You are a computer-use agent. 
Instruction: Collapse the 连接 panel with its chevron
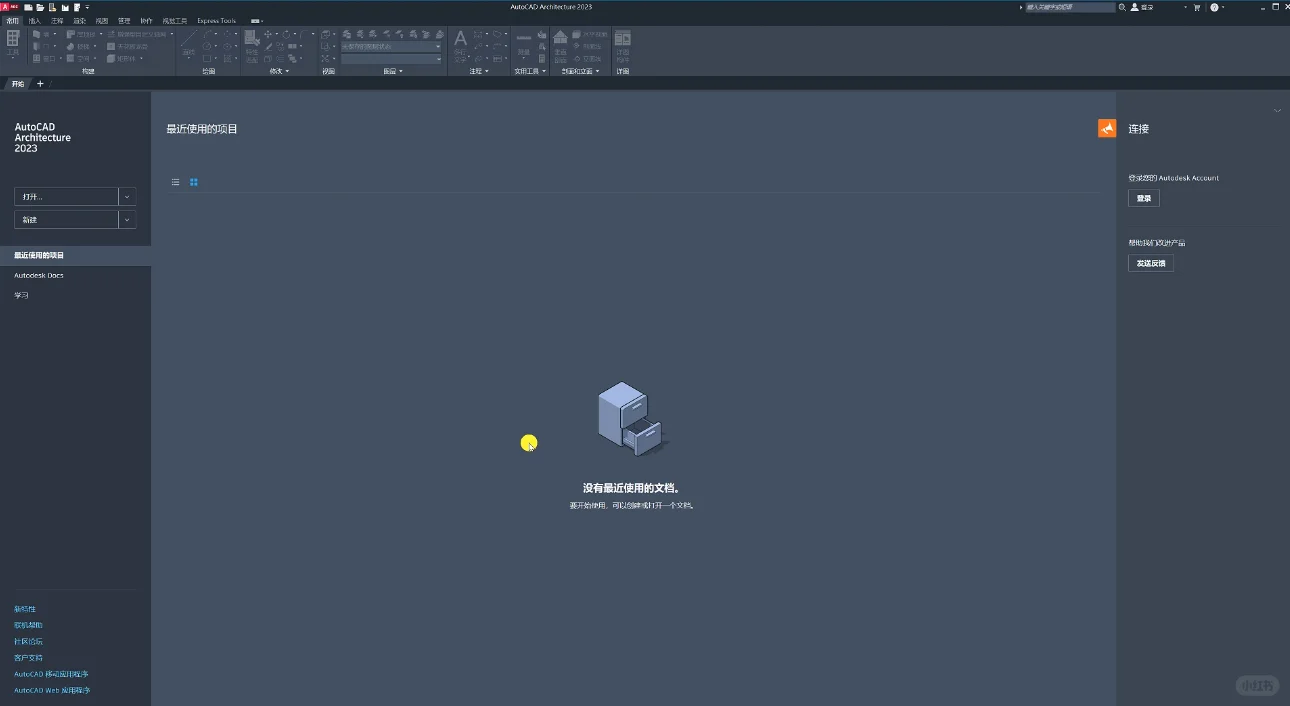click(x=1277, y=111)
